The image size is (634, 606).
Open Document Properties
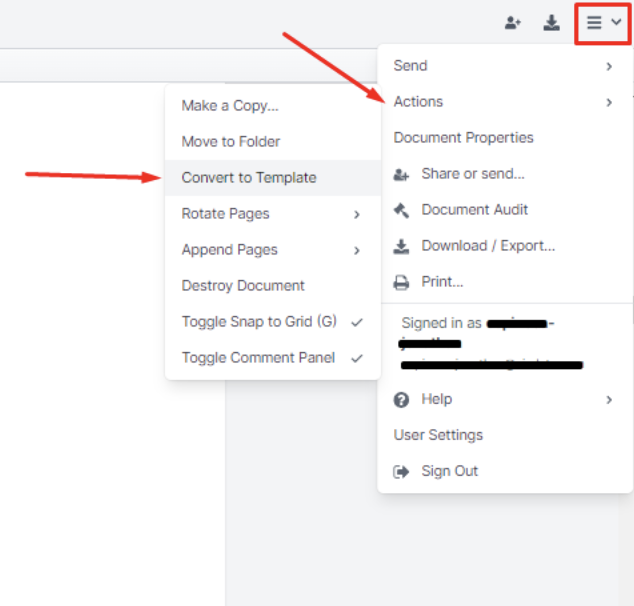pyautogui.click(x=463, y=138)
